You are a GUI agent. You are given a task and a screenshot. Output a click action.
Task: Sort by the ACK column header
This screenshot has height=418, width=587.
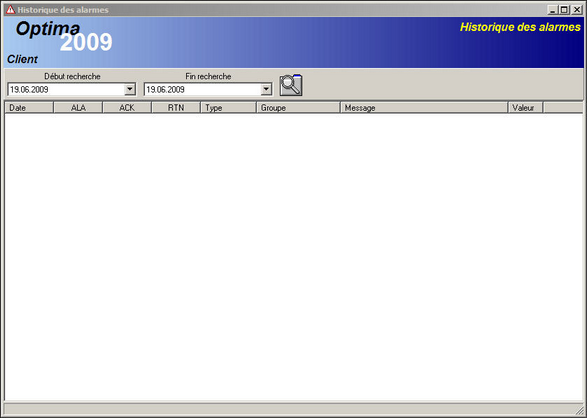127,108
